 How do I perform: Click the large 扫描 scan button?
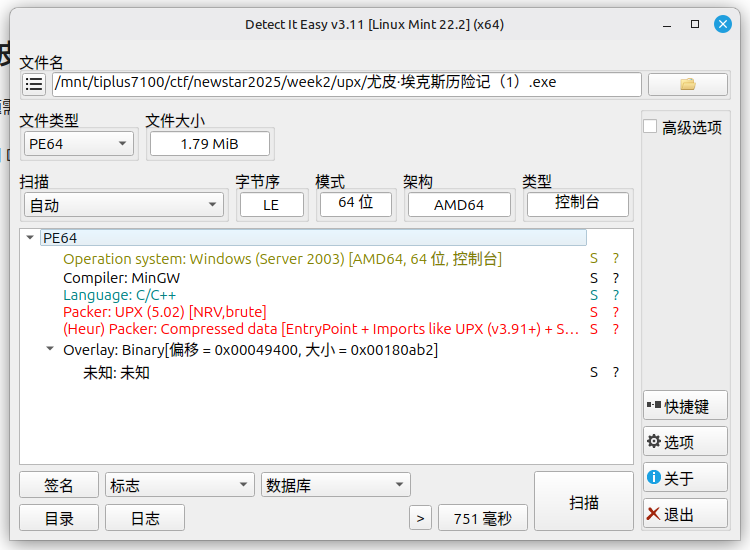coord(584,502)
